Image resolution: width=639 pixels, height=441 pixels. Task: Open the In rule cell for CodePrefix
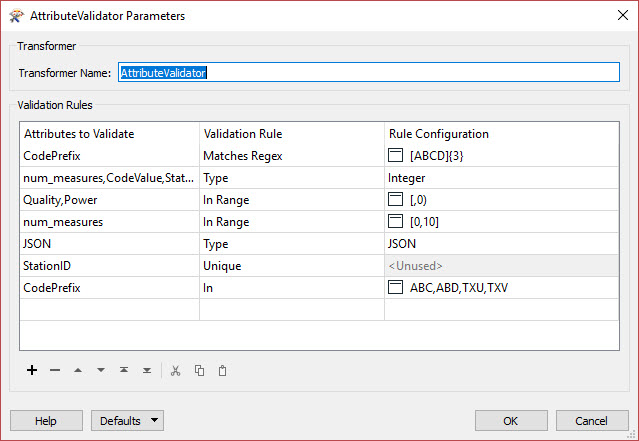pyautogui.click(x=292, y=288)
